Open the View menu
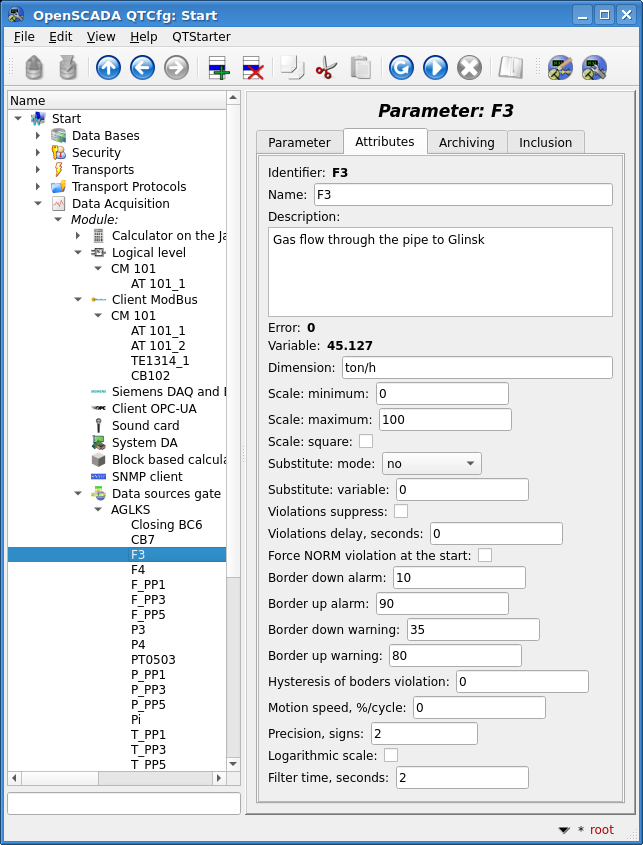The image size is (643, 845). tap(101, 37)
